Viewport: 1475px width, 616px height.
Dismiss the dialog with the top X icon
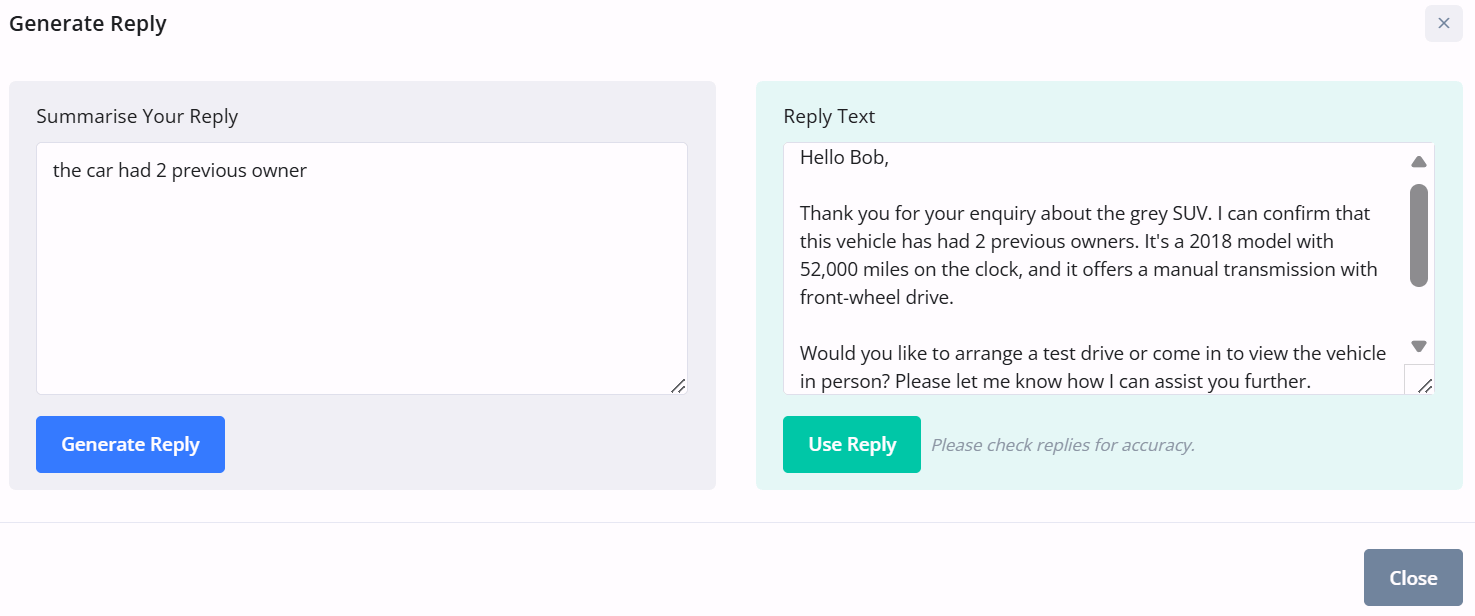(x=1443, y=23)
